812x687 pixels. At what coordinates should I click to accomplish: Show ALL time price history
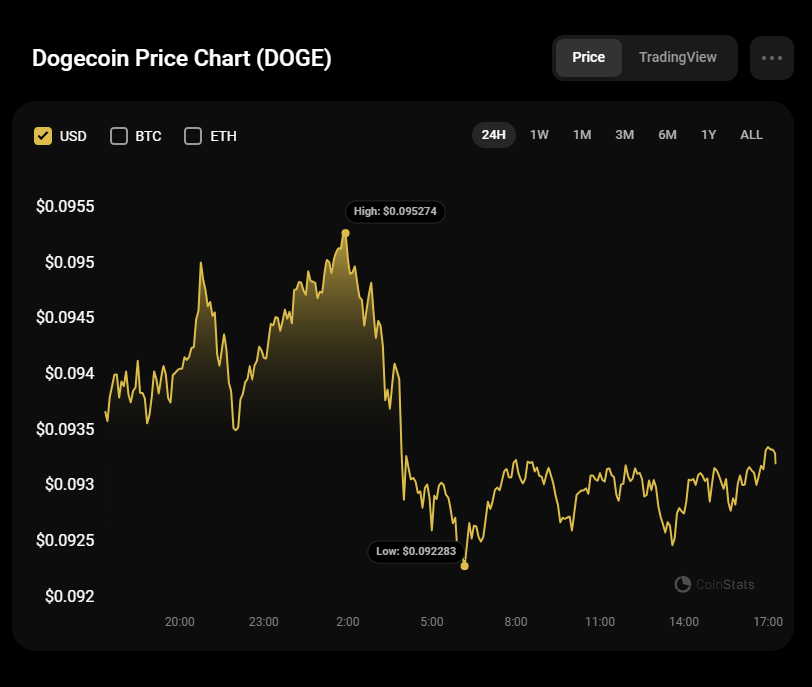tap(751, 135)
